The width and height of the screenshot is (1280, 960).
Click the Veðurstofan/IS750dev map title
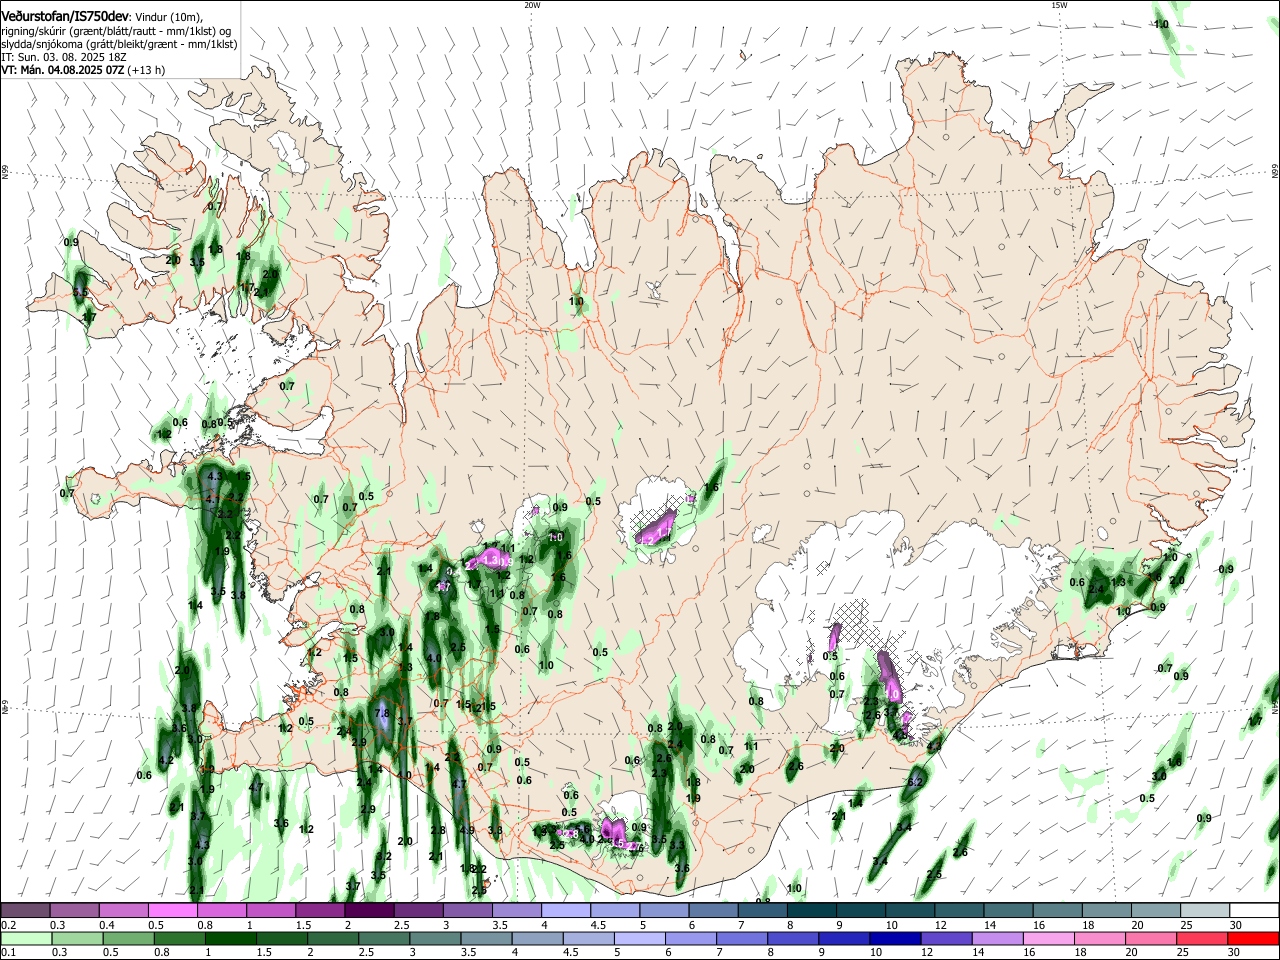click(x=65, y=17)
